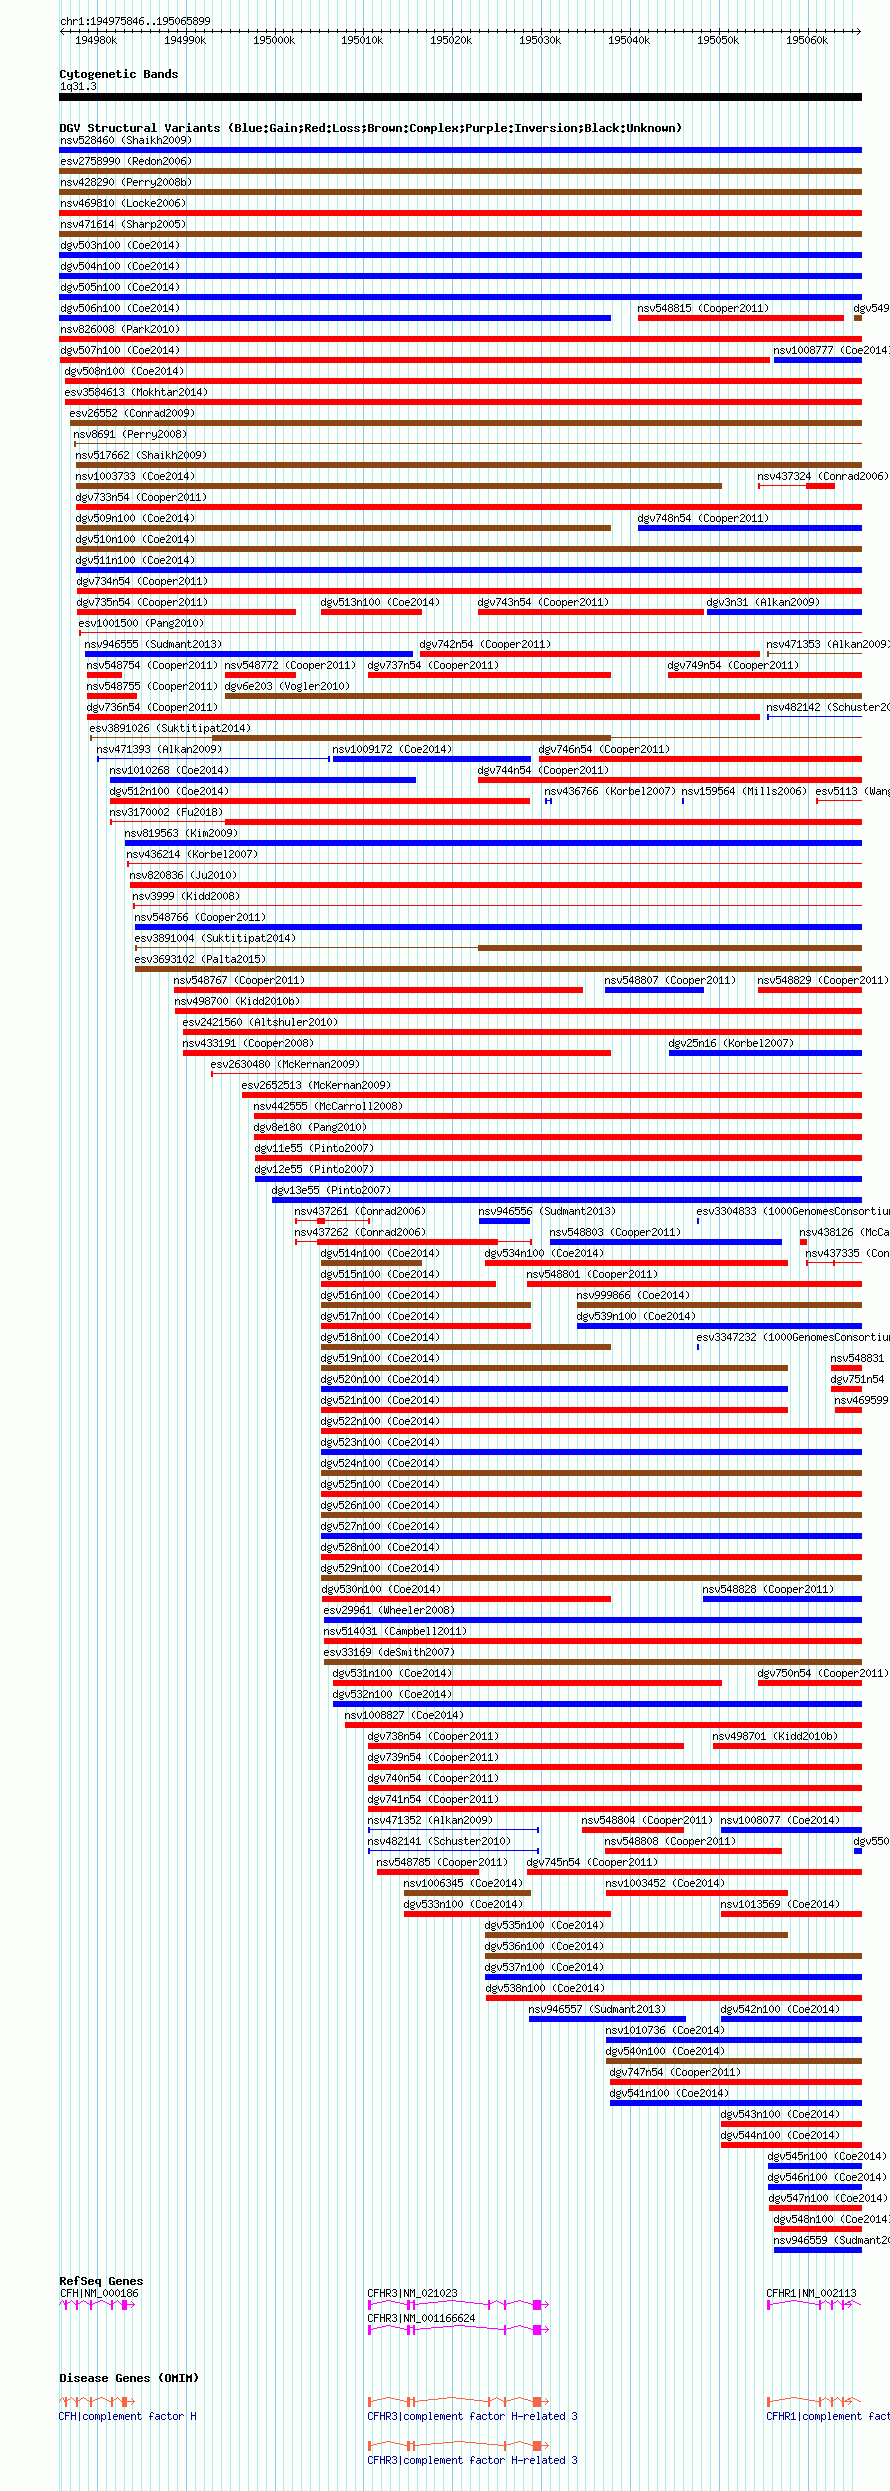Click esv3693102 (Palta2015) variant
Screen dimensions: 890x2491
pyautogui.click(x=200, y=959)
